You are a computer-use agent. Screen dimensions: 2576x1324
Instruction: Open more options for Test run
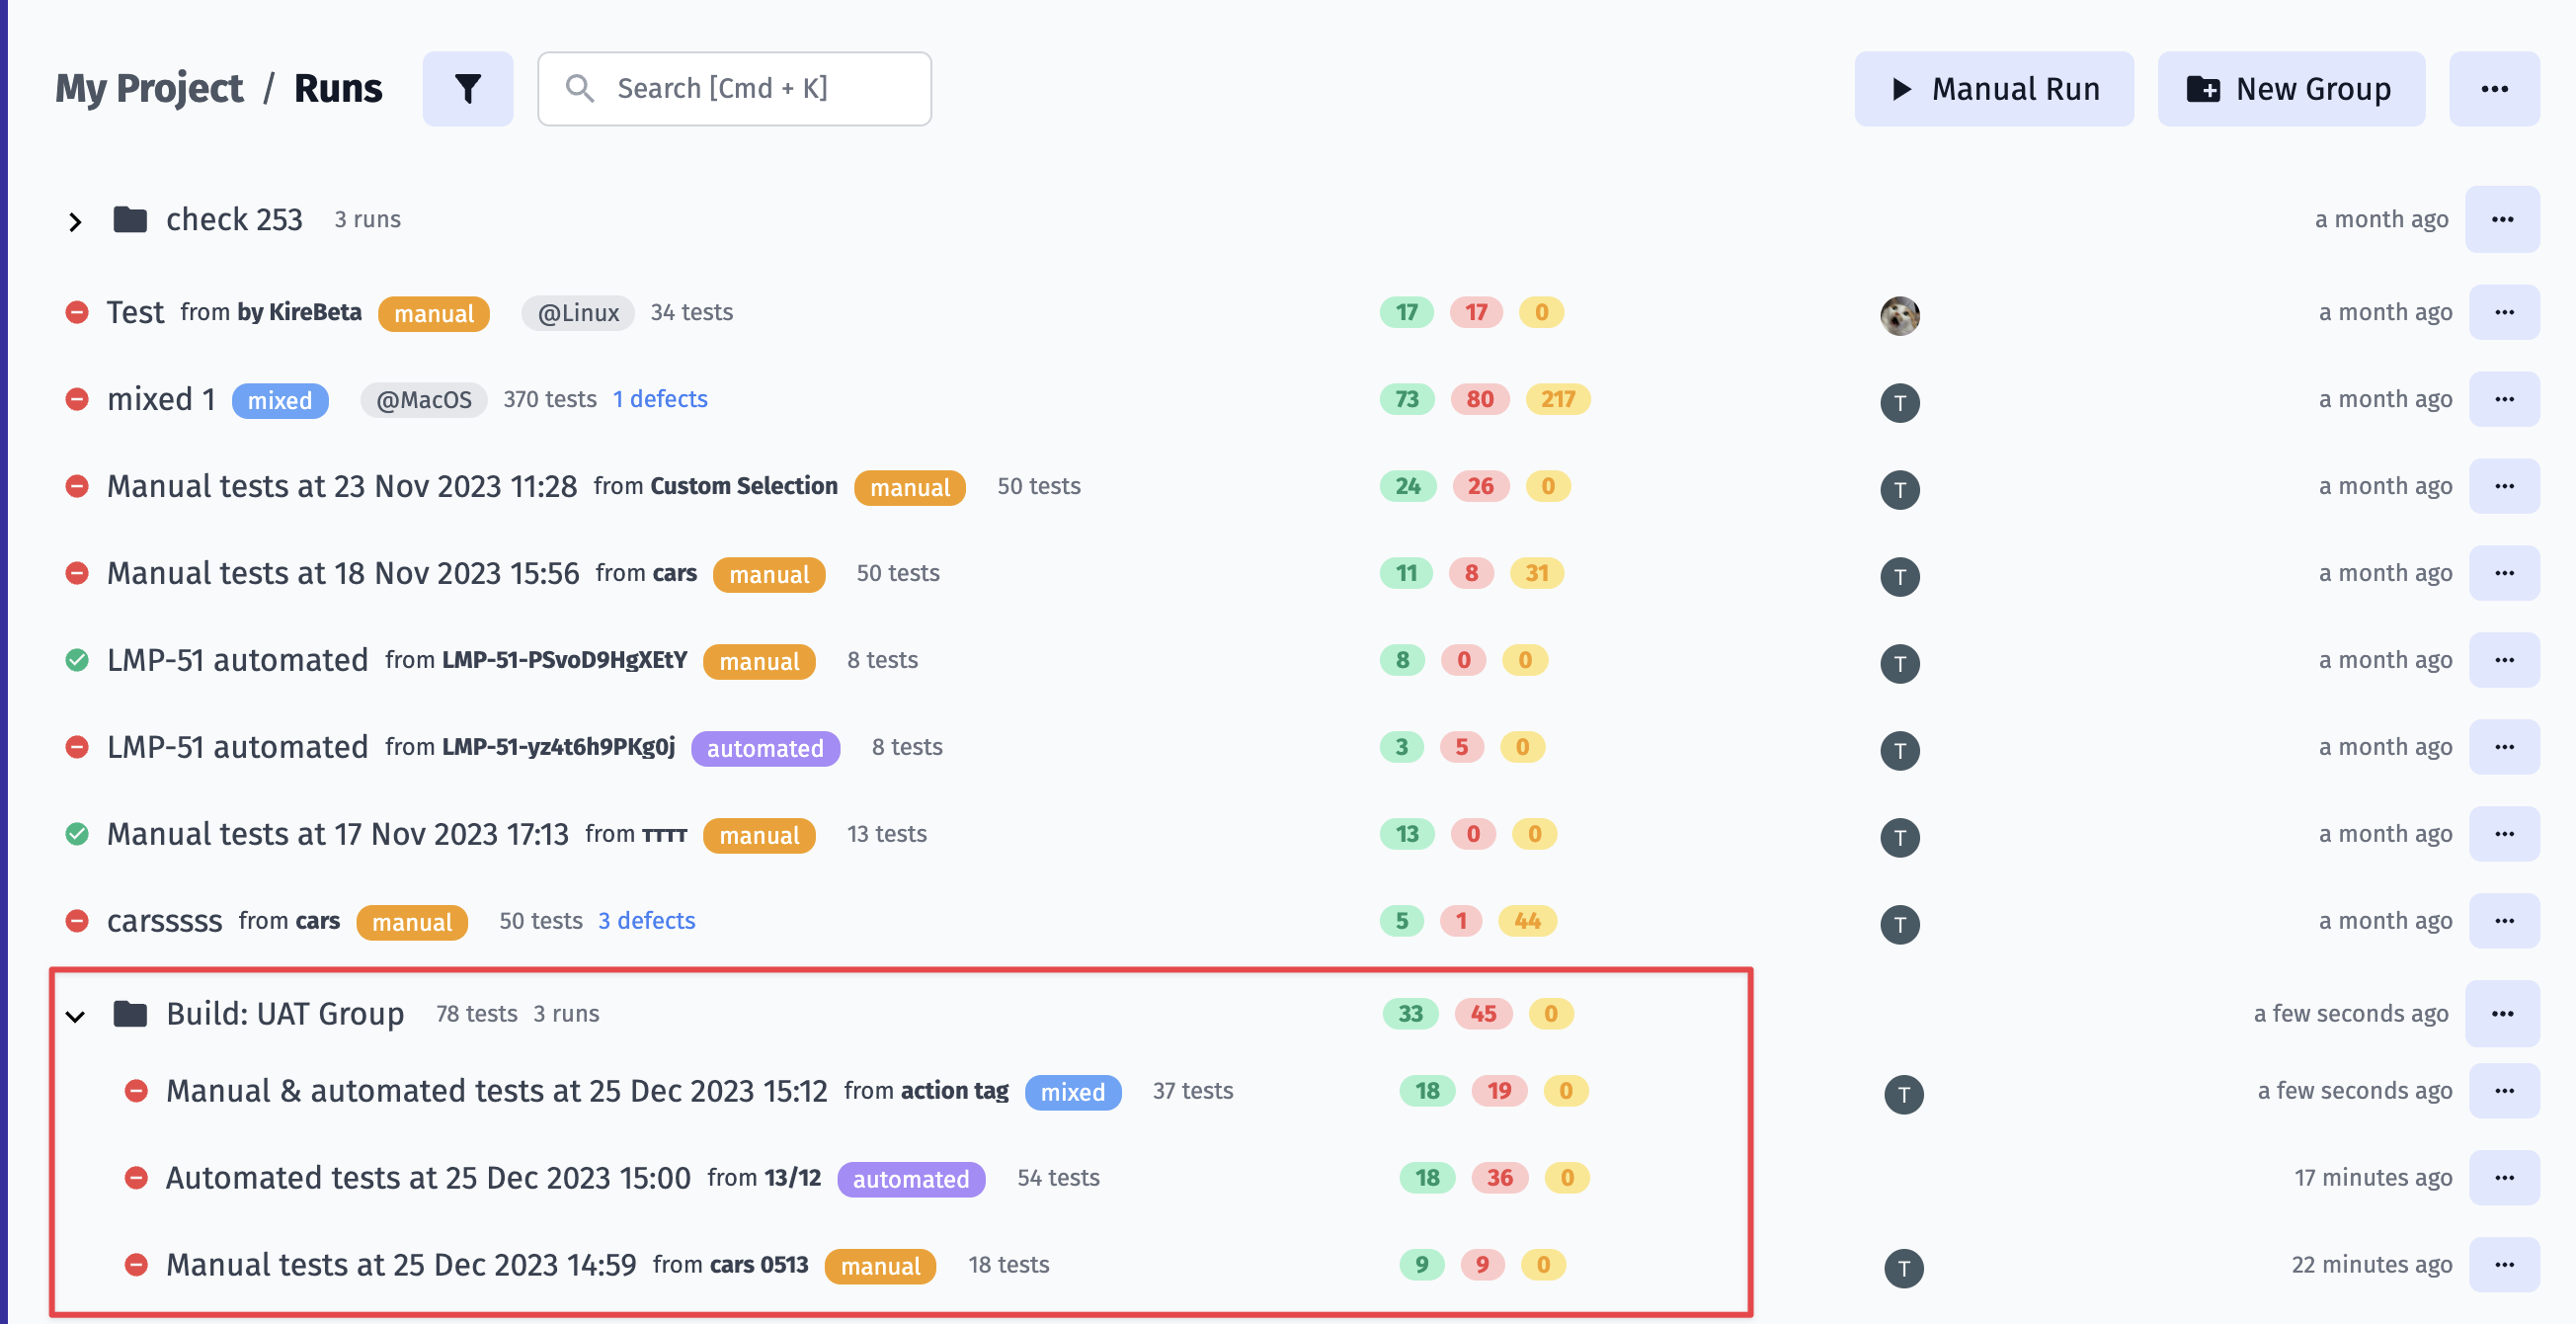2504,312
